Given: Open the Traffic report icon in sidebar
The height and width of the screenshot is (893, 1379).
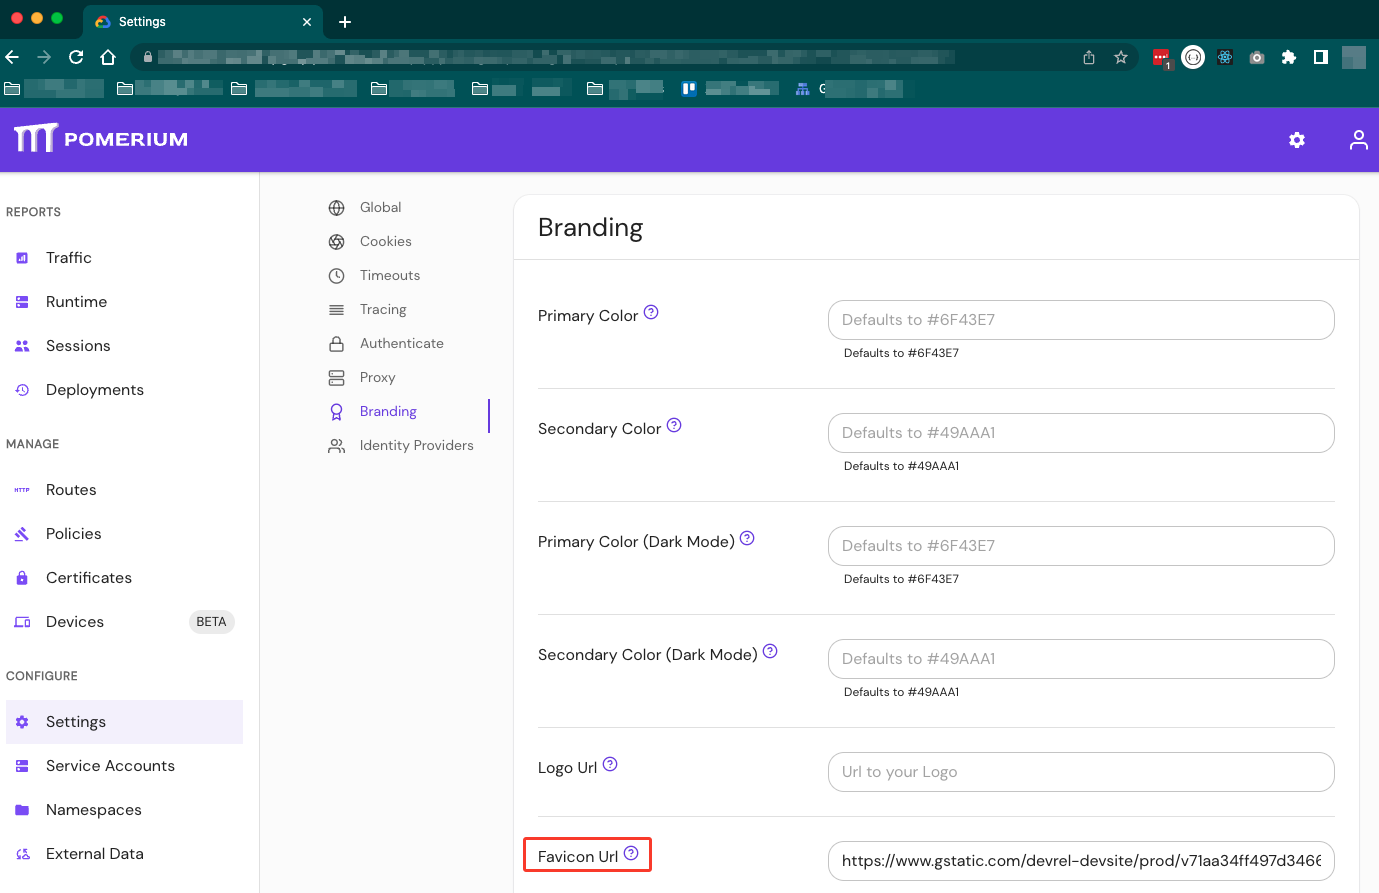Looking at the screenshot, I should coord(22,257).
